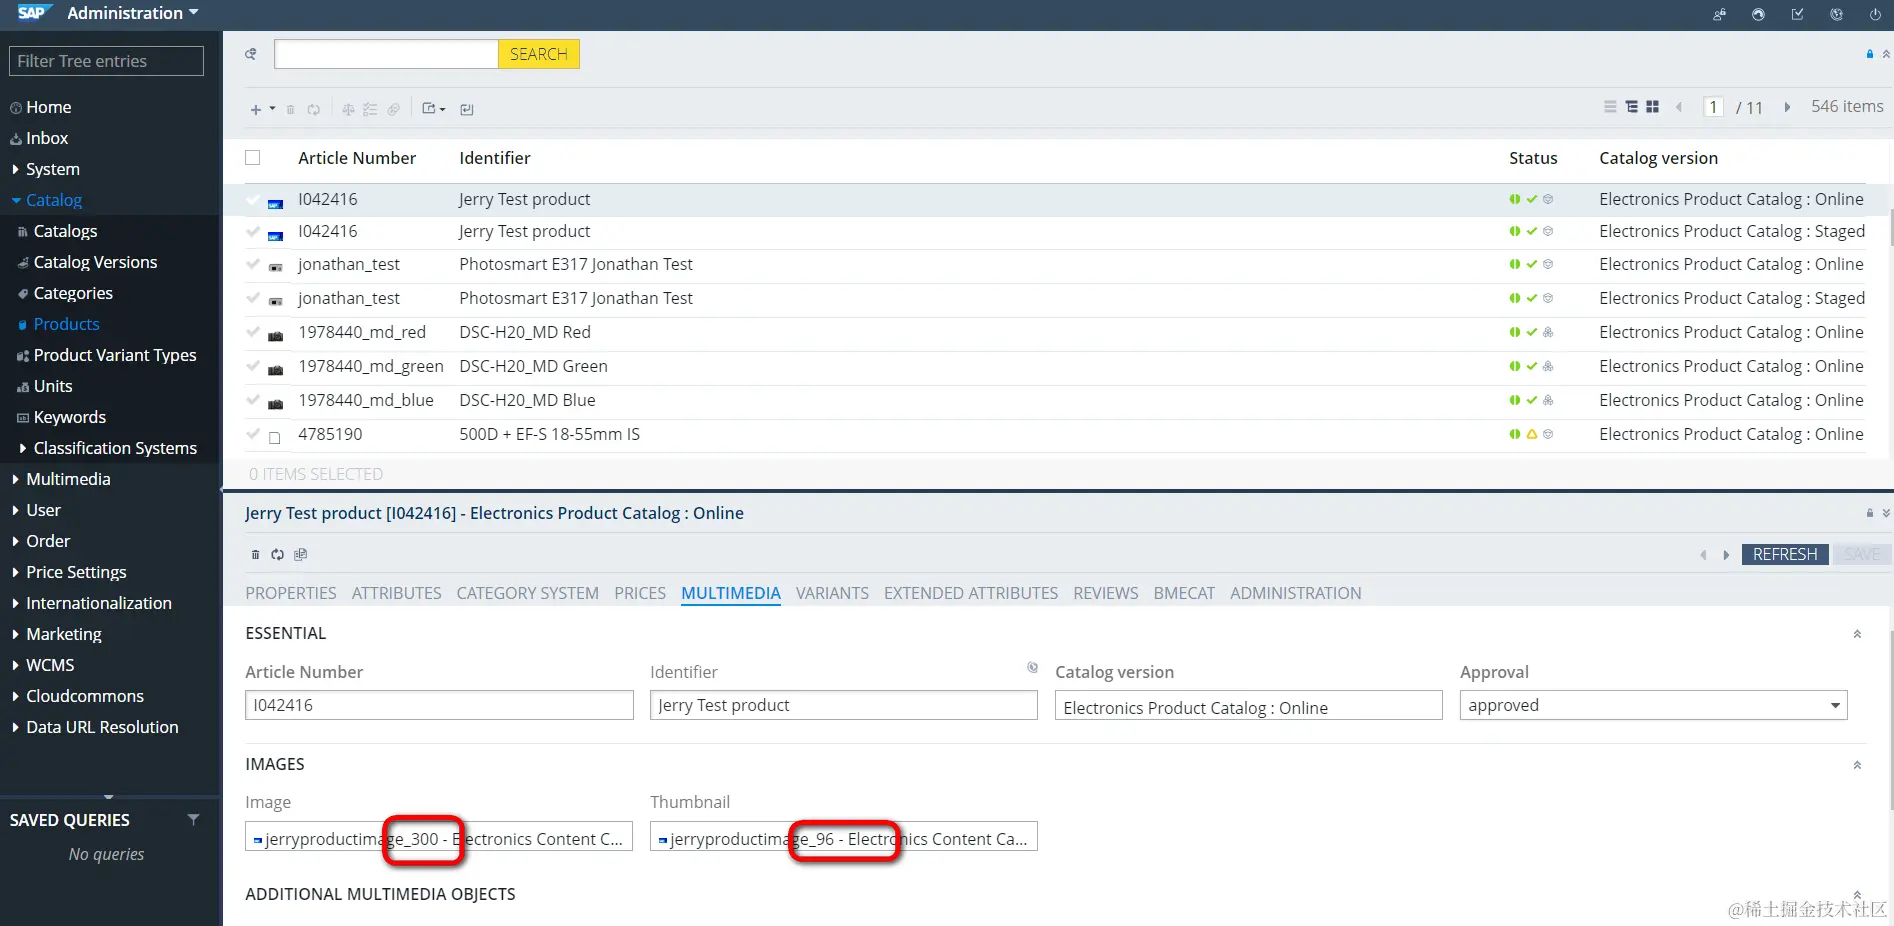Screen dimensions: 1894x926
Task: Click the balance scale compare icon
Action: (348, 109)
